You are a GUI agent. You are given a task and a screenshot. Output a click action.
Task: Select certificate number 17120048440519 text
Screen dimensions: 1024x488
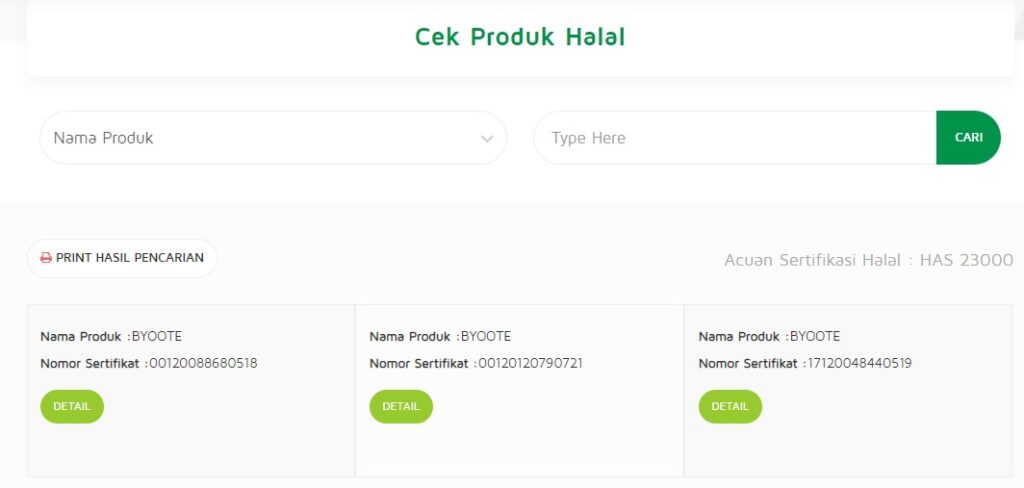(859, 363)
